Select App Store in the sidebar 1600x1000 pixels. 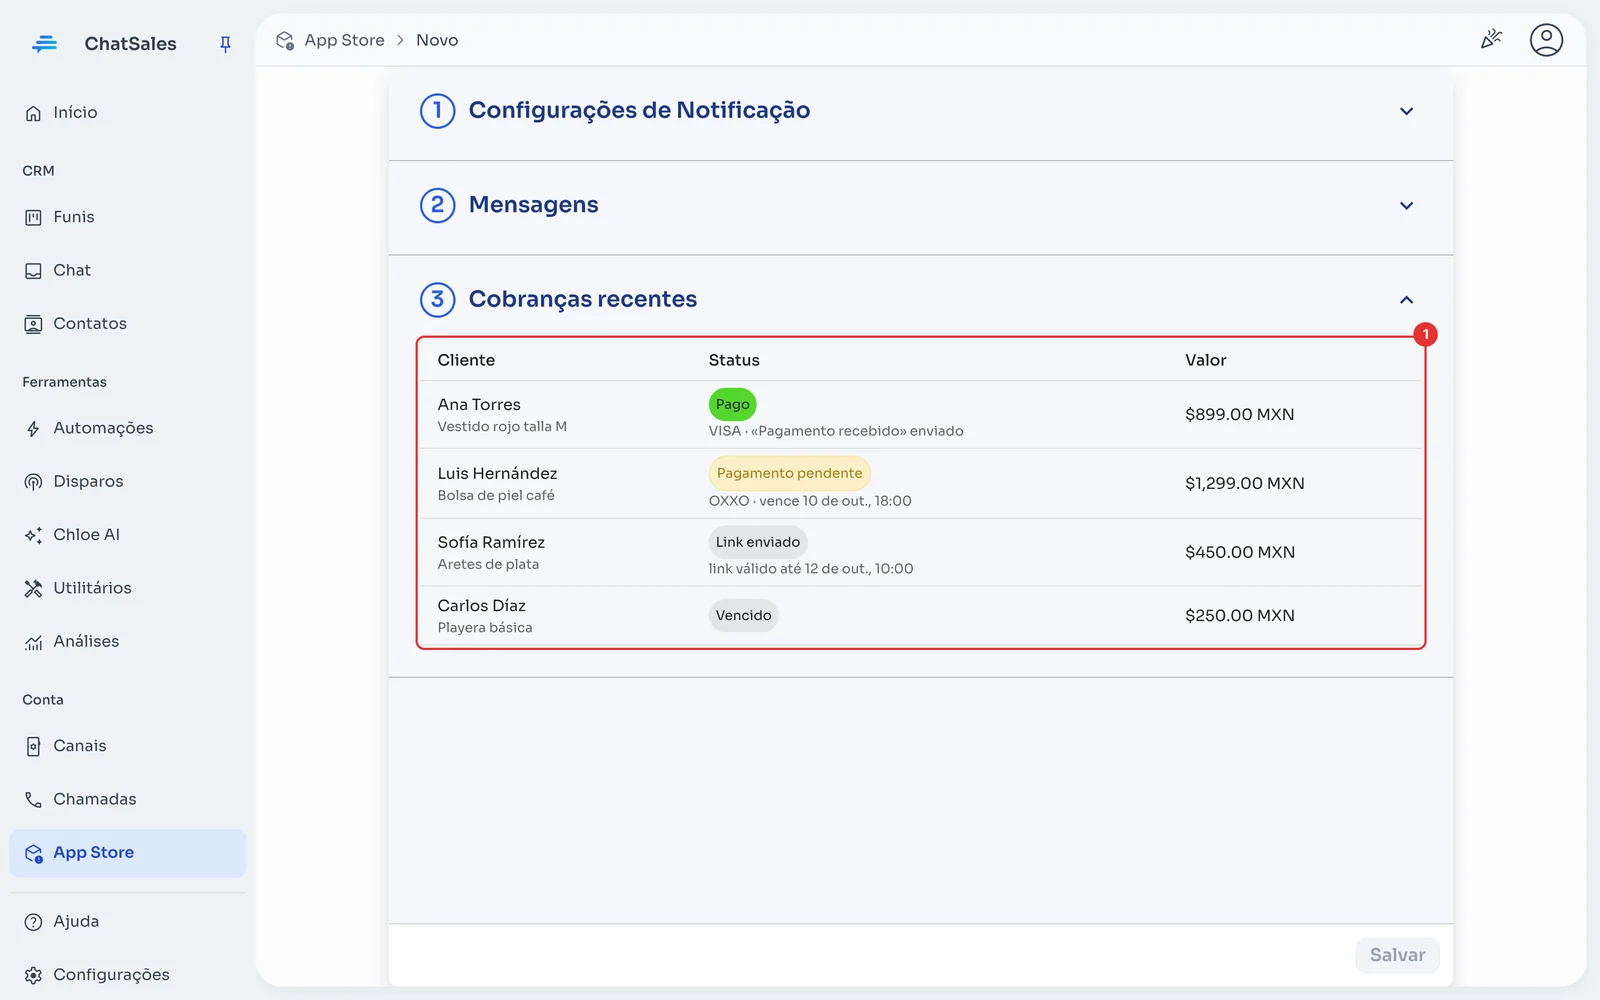coord(127,853)
